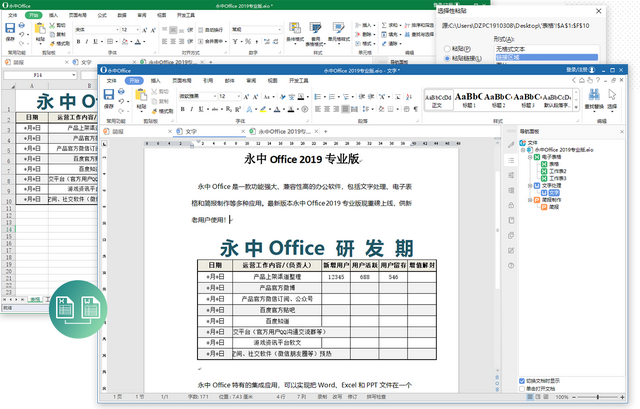
Task: Click the font color A icon in the document ribbon
Action: coord(277,109)
